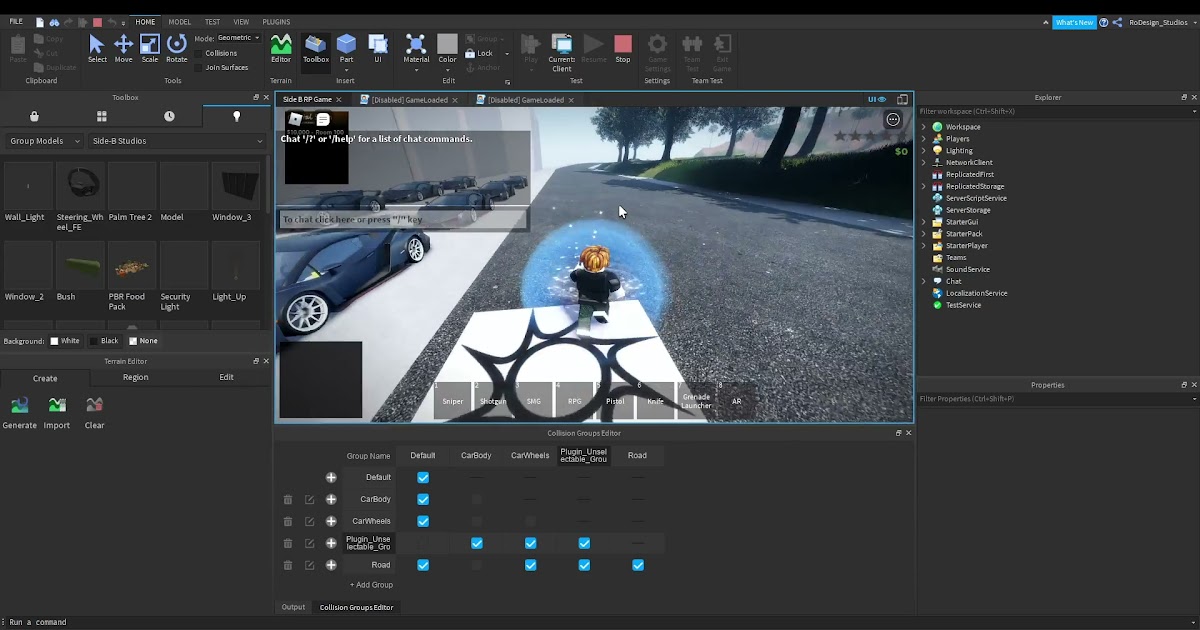This screenshot has height=630, width=1200.
Task: Click the Import terrain icon
Action: click(57, 405)
